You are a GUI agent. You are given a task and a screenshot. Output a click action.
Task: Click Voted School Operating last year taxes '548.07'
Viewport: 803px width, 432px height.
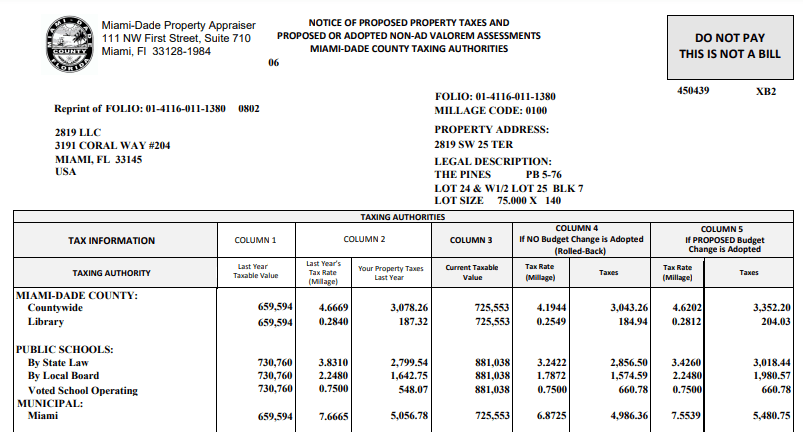pyautogui.click(x=413, y=390)
